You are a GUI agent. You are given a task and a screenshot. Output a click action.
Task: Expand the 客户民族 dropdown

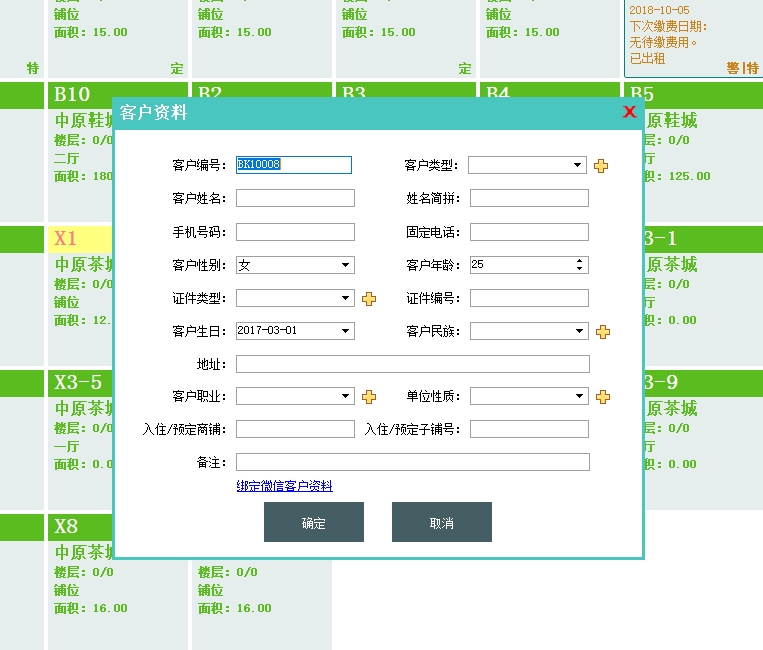click(x=580, y=331)
